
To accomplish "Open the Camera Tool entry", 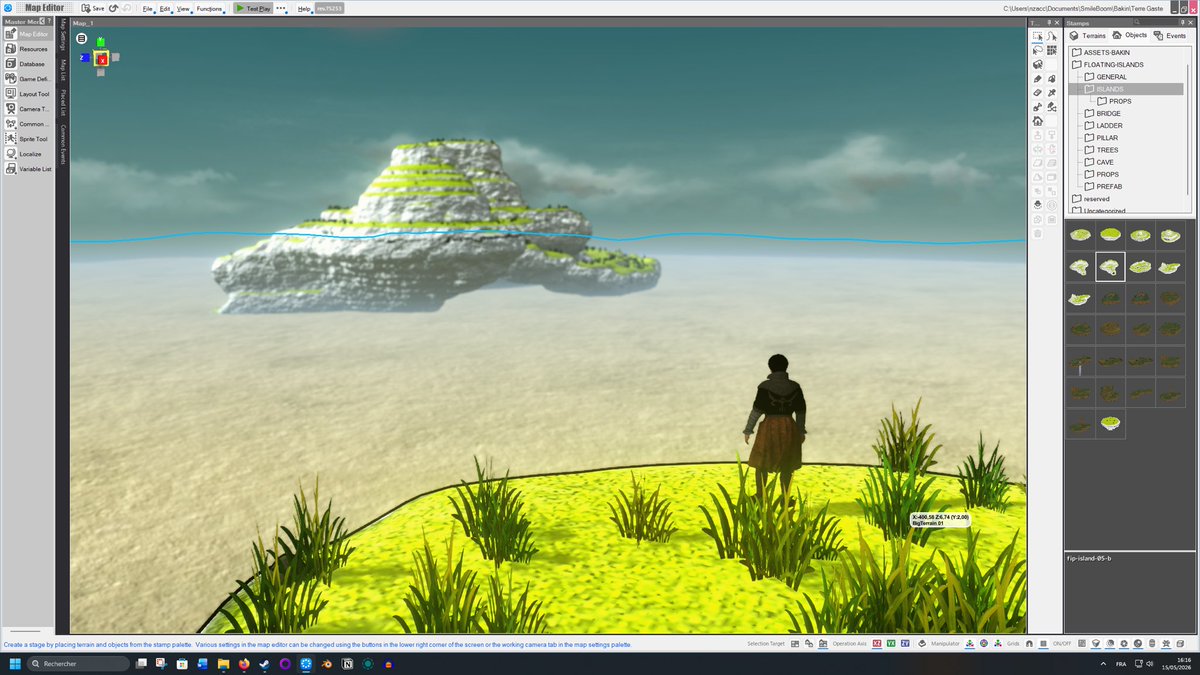I will click(27, 108).
